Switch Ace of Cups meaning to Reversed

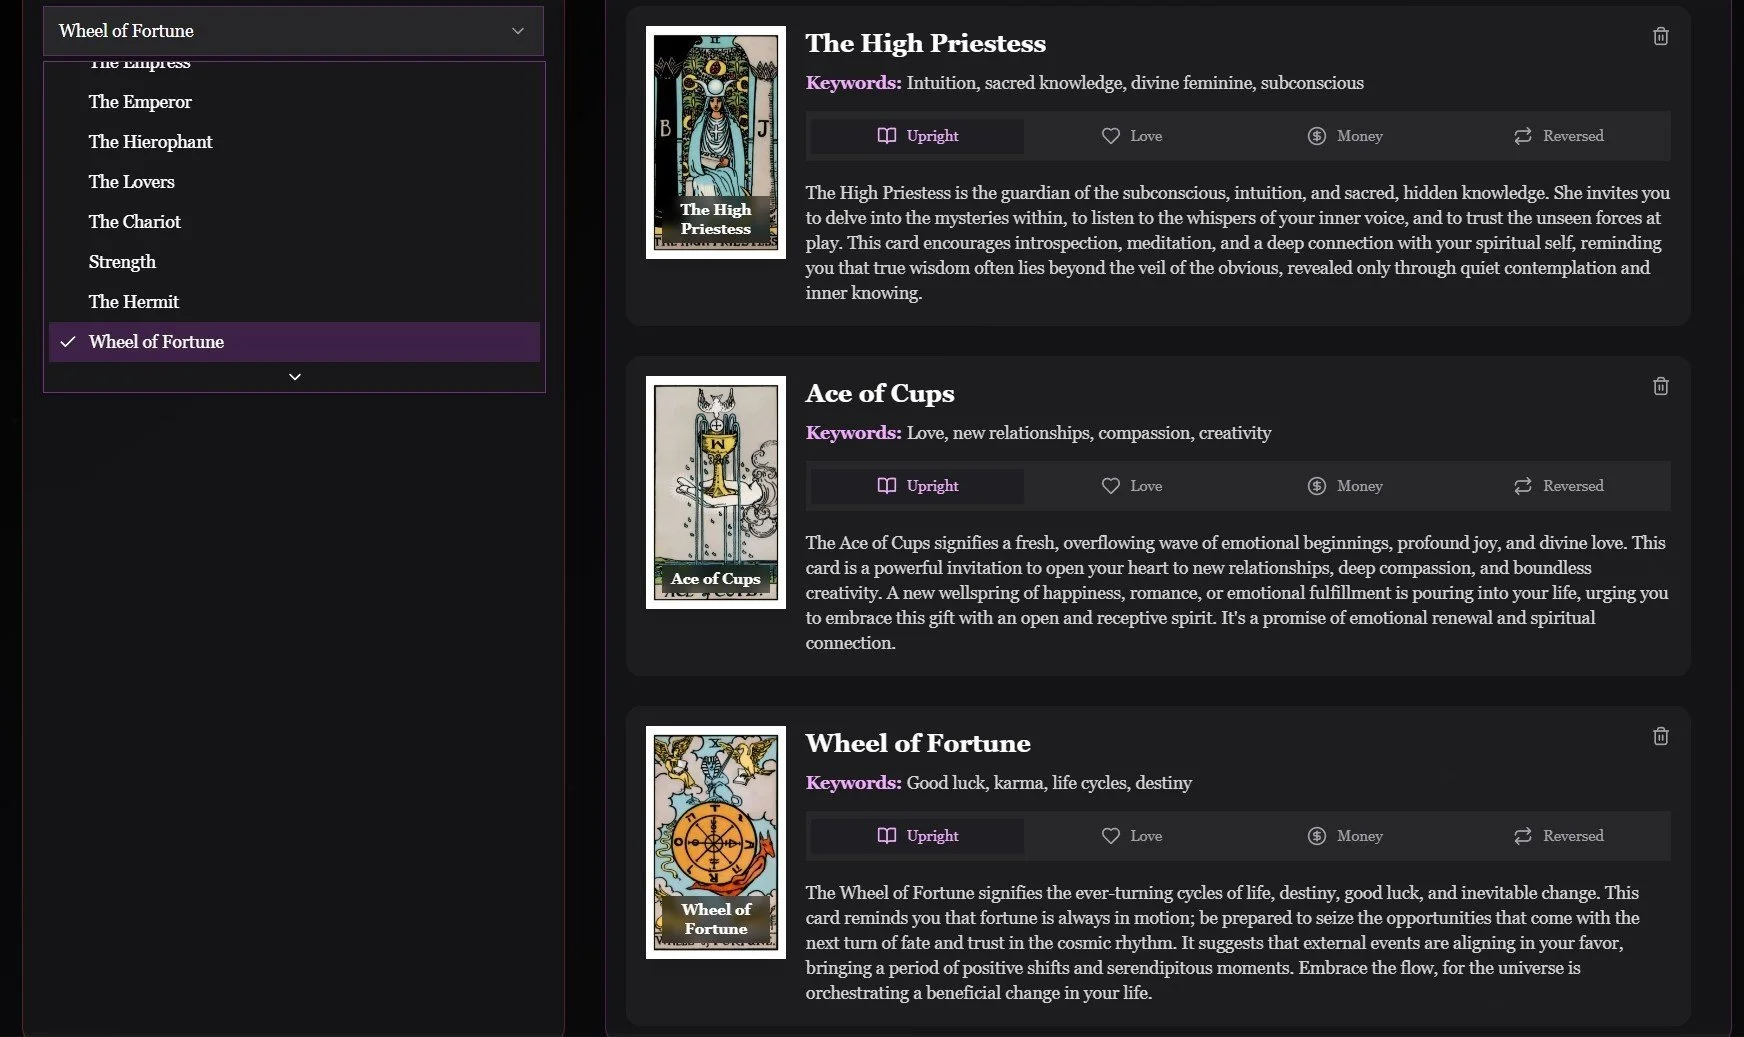coord(1558,486)
